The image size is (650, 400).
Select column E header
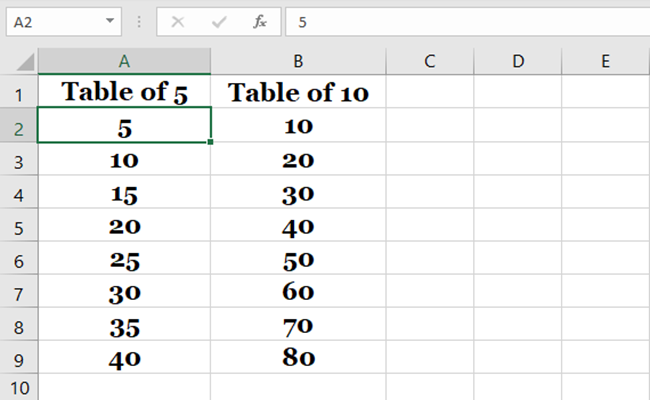tap(605, 61)
